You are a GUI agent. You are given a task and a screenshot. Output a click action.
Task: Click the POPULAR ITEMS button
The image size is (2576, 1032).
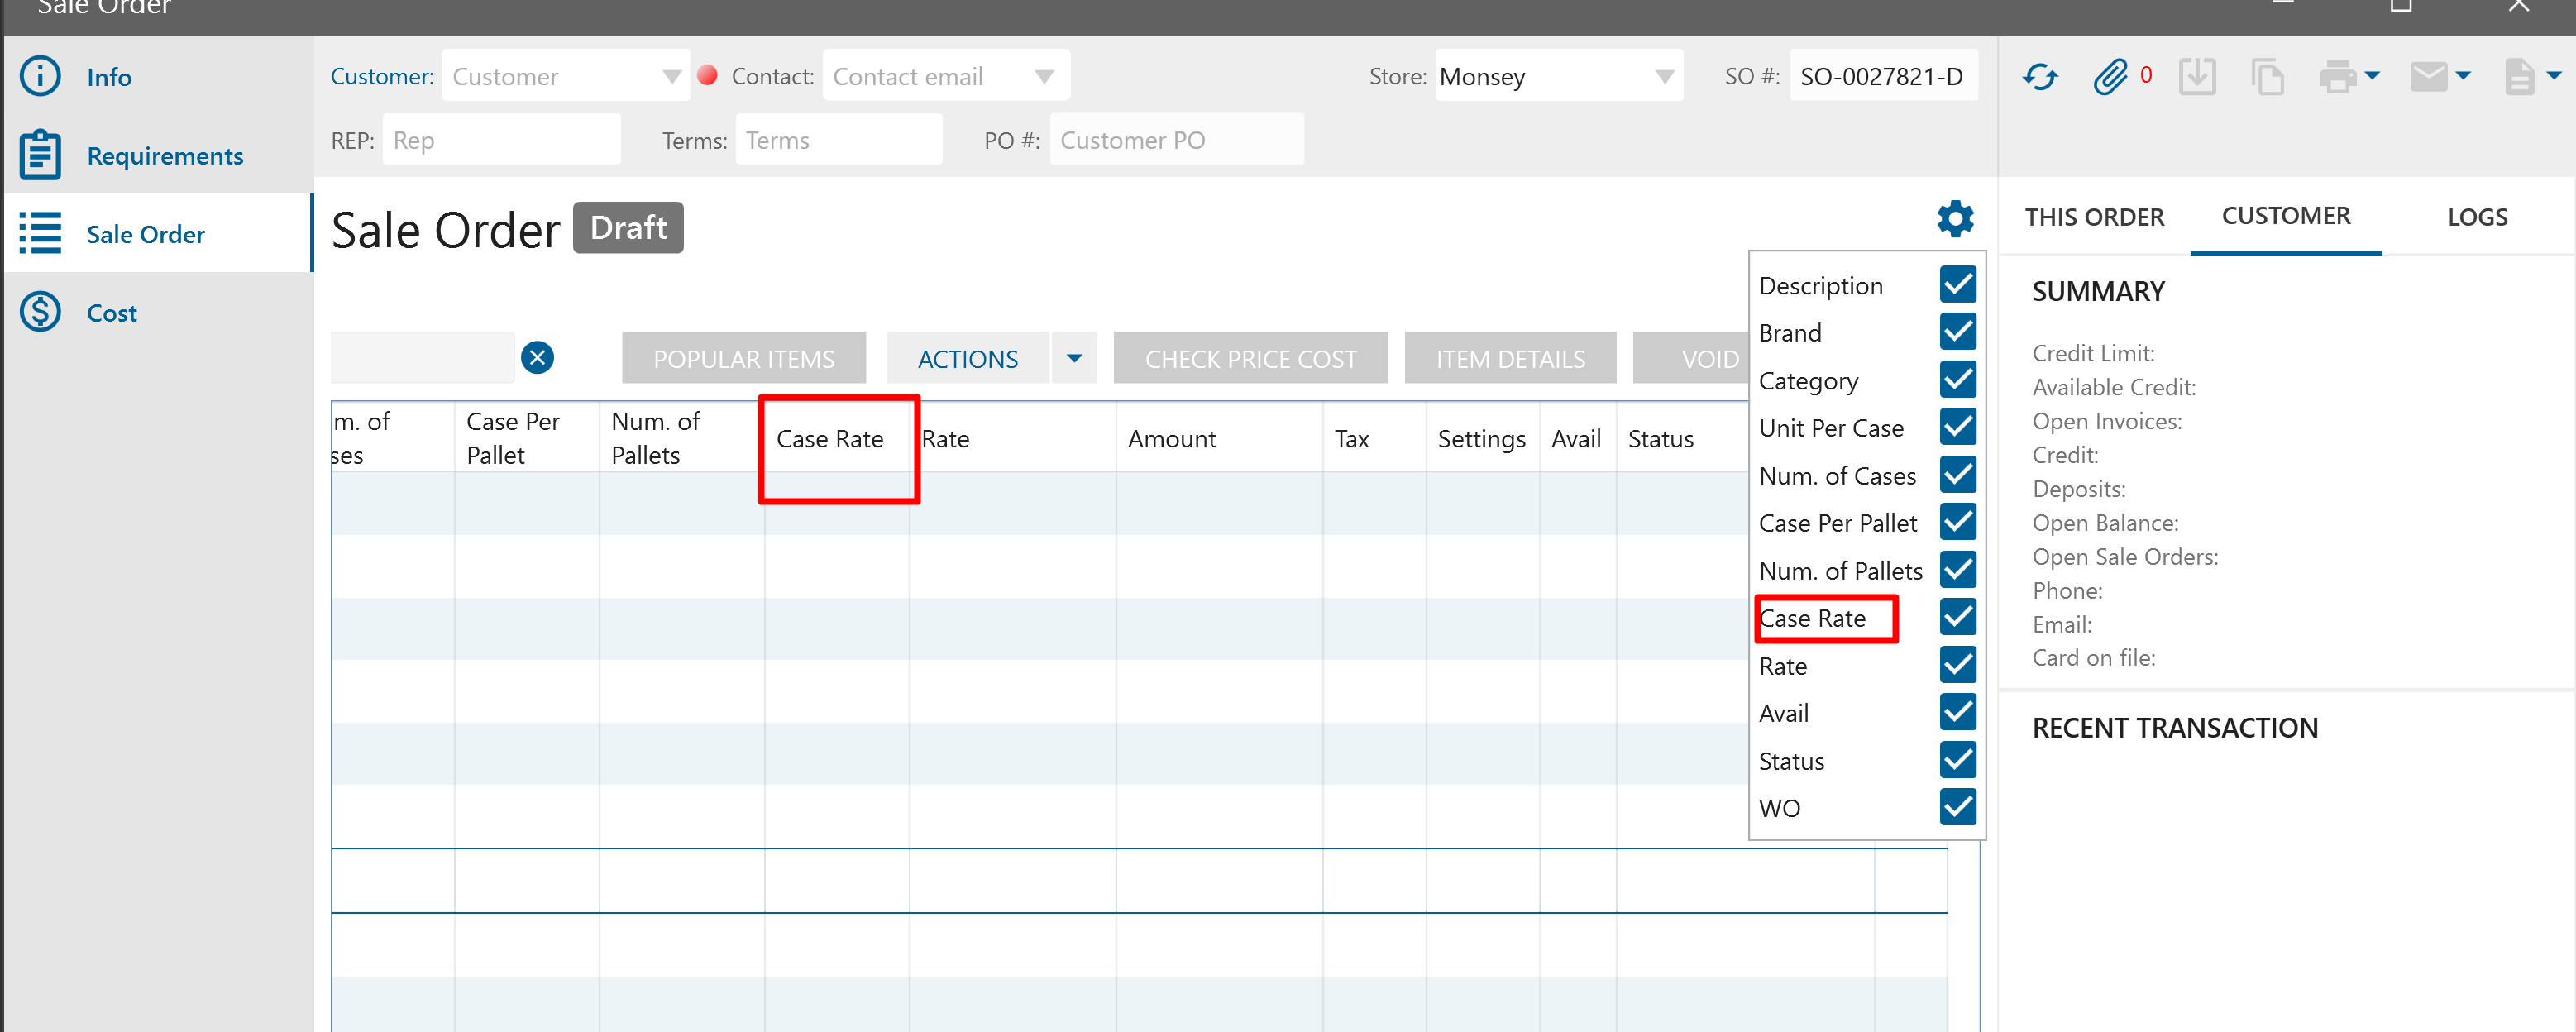[x=743, y=358]
